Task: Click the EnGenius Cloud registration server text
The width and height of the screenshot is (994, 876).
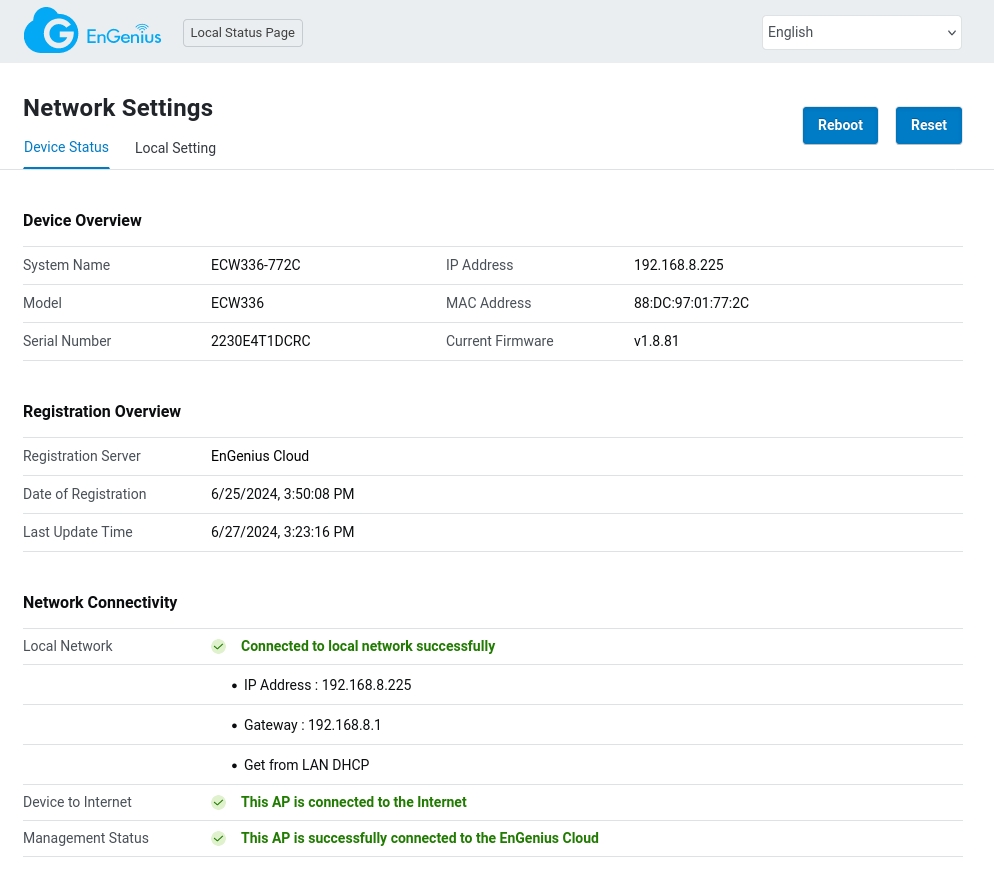Action: [x=260, y=457]
